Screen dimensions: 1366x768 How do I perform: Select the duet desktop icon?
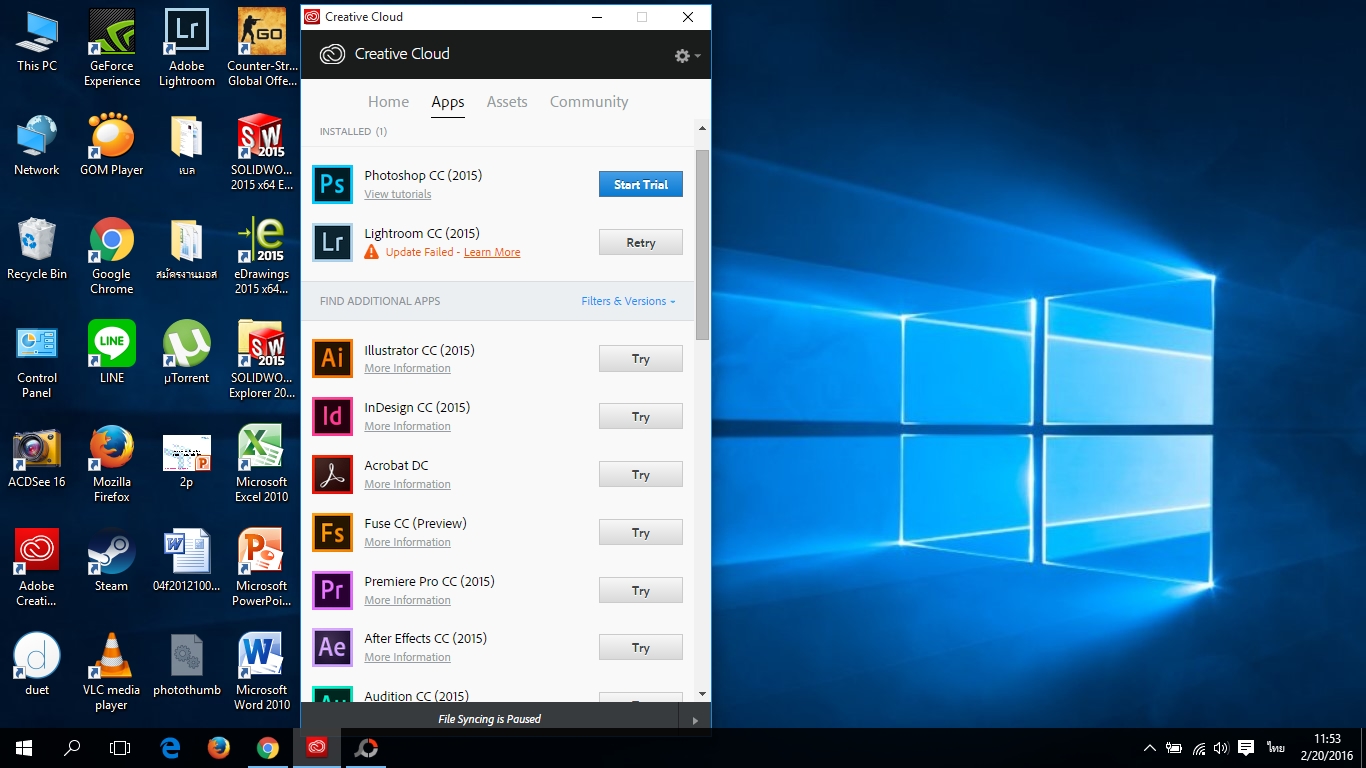point(37,665)
